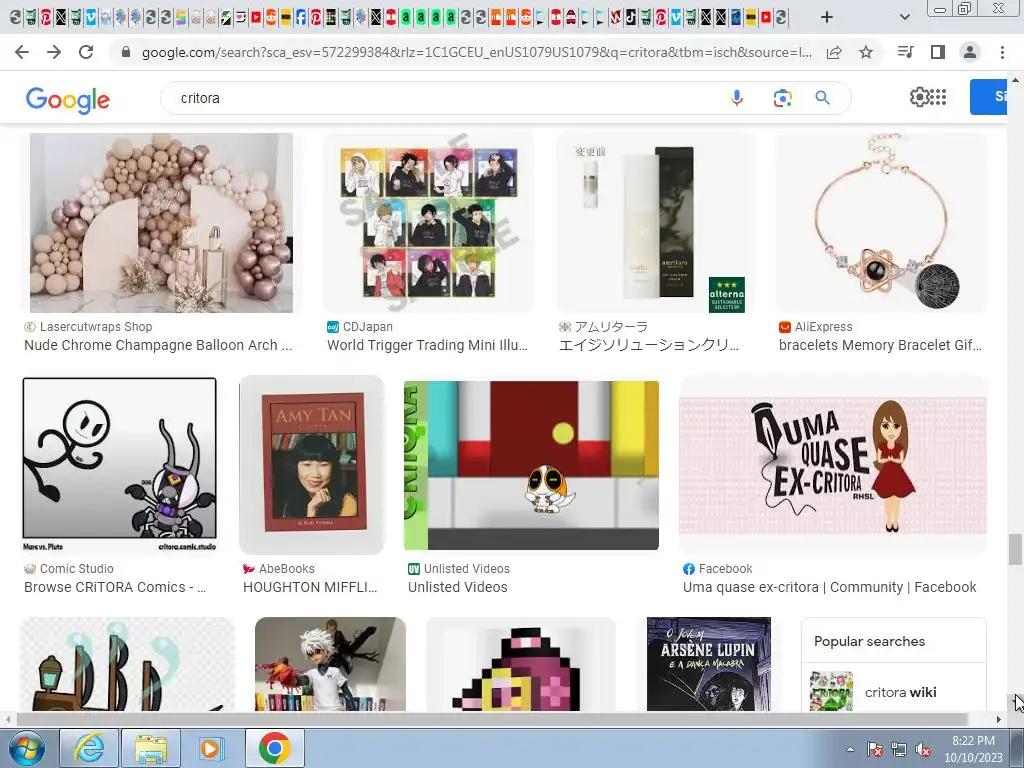Screen dimensions: 1024x768
Task: Open Chrome side panel
Action: pyautogui.click(x=938, y=52)
